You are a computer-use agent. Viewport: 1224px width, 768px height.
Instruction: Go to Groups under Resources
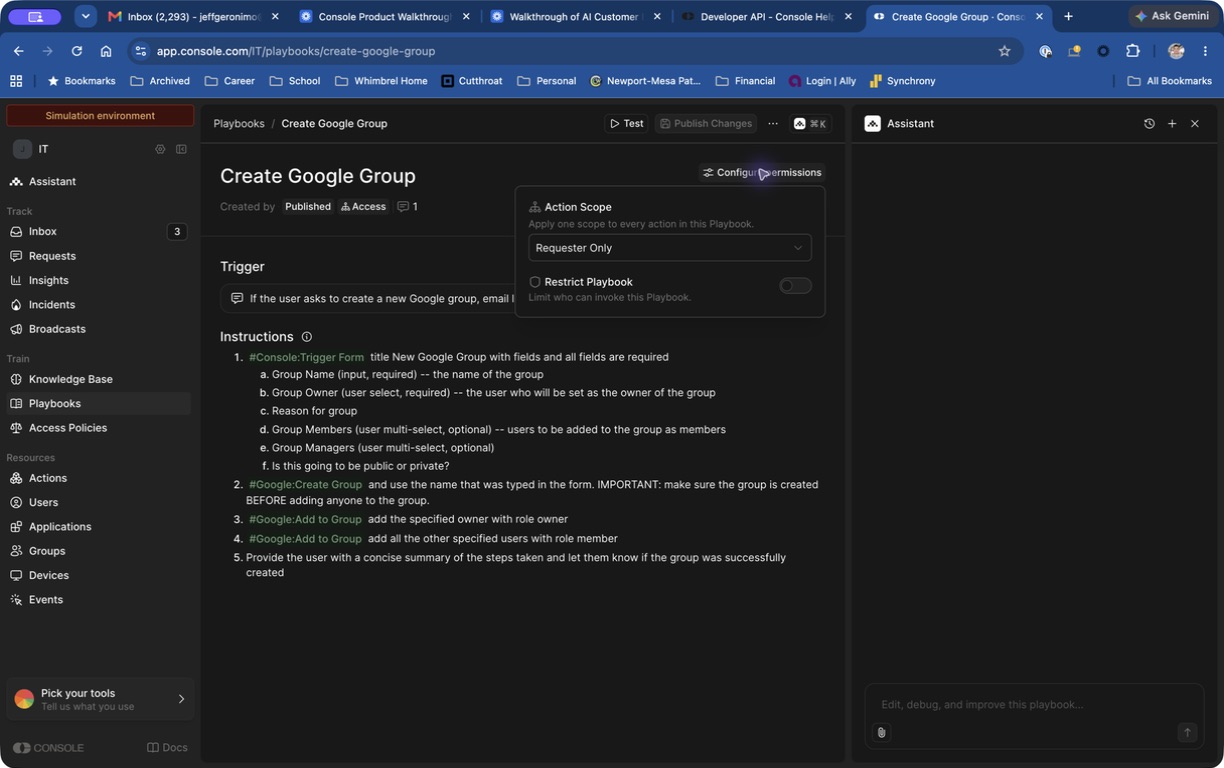[97, 551]
